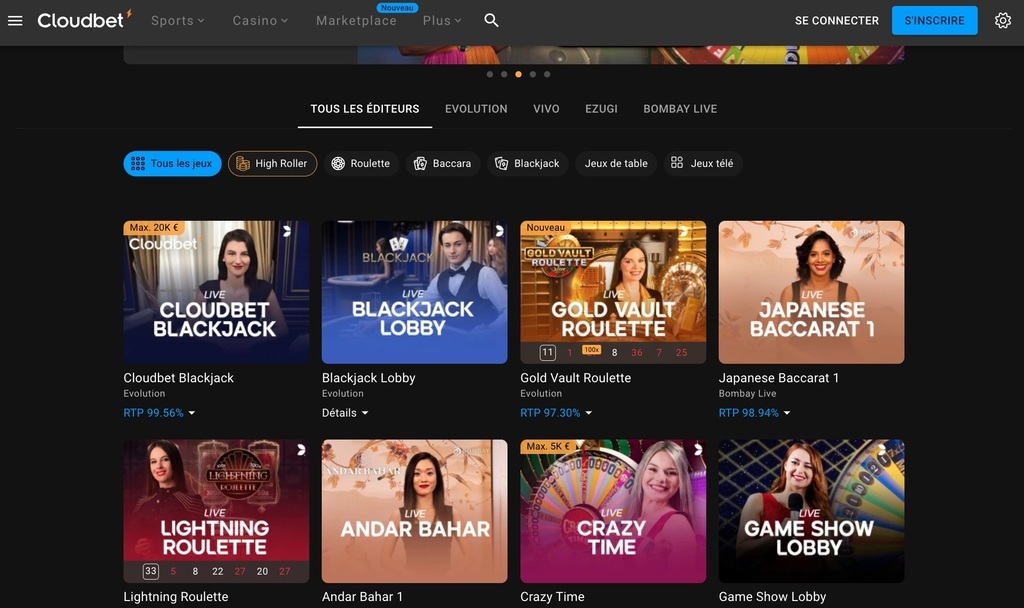1024x608 pixels.
Task: Click the search magnifier icon
Action: click(x=491, y=20)
